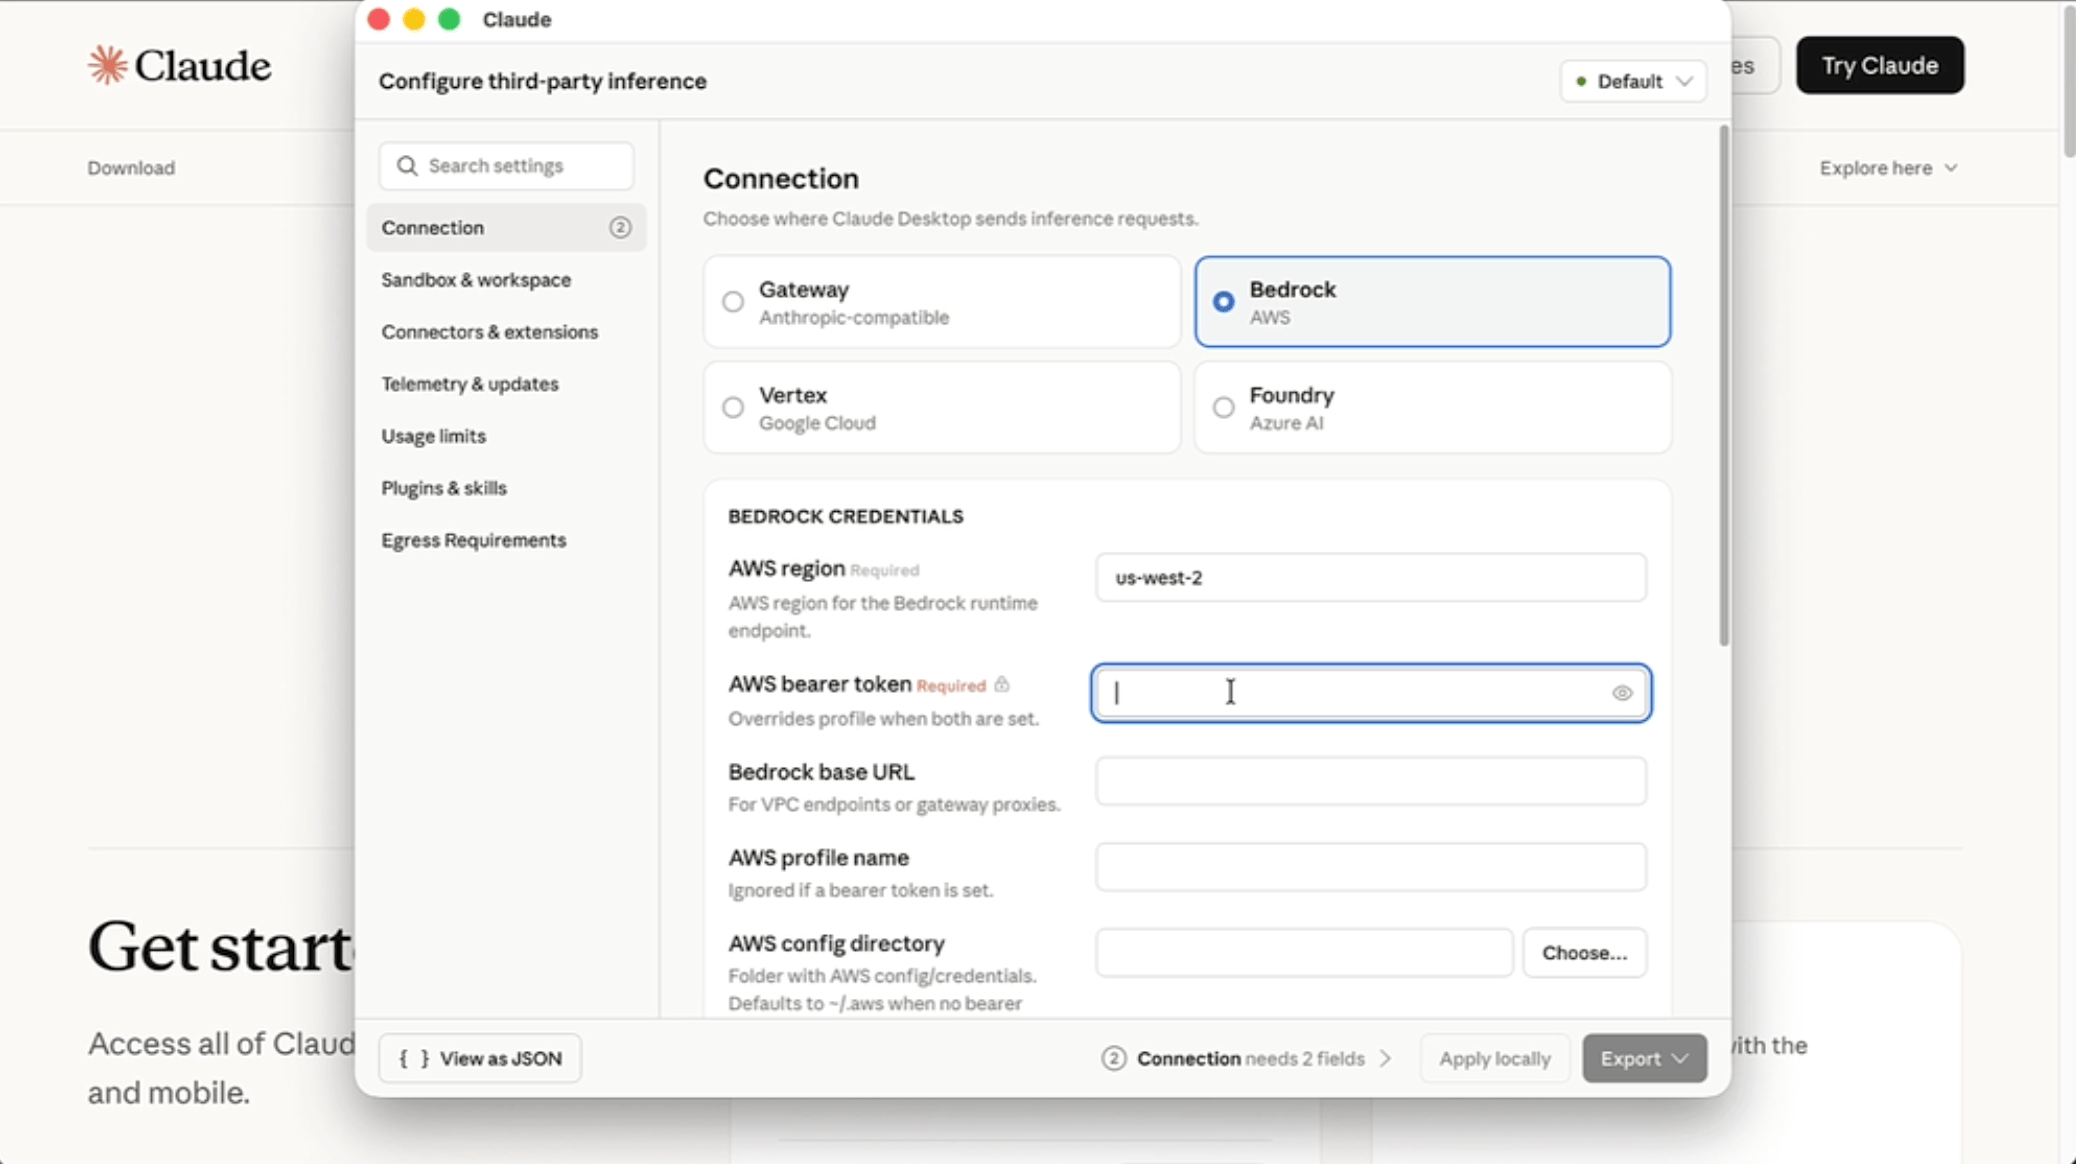This screenshot has width=2076, height=1164.
Task: Select the Bedrock AWS option
Action: coord(1432,302)
